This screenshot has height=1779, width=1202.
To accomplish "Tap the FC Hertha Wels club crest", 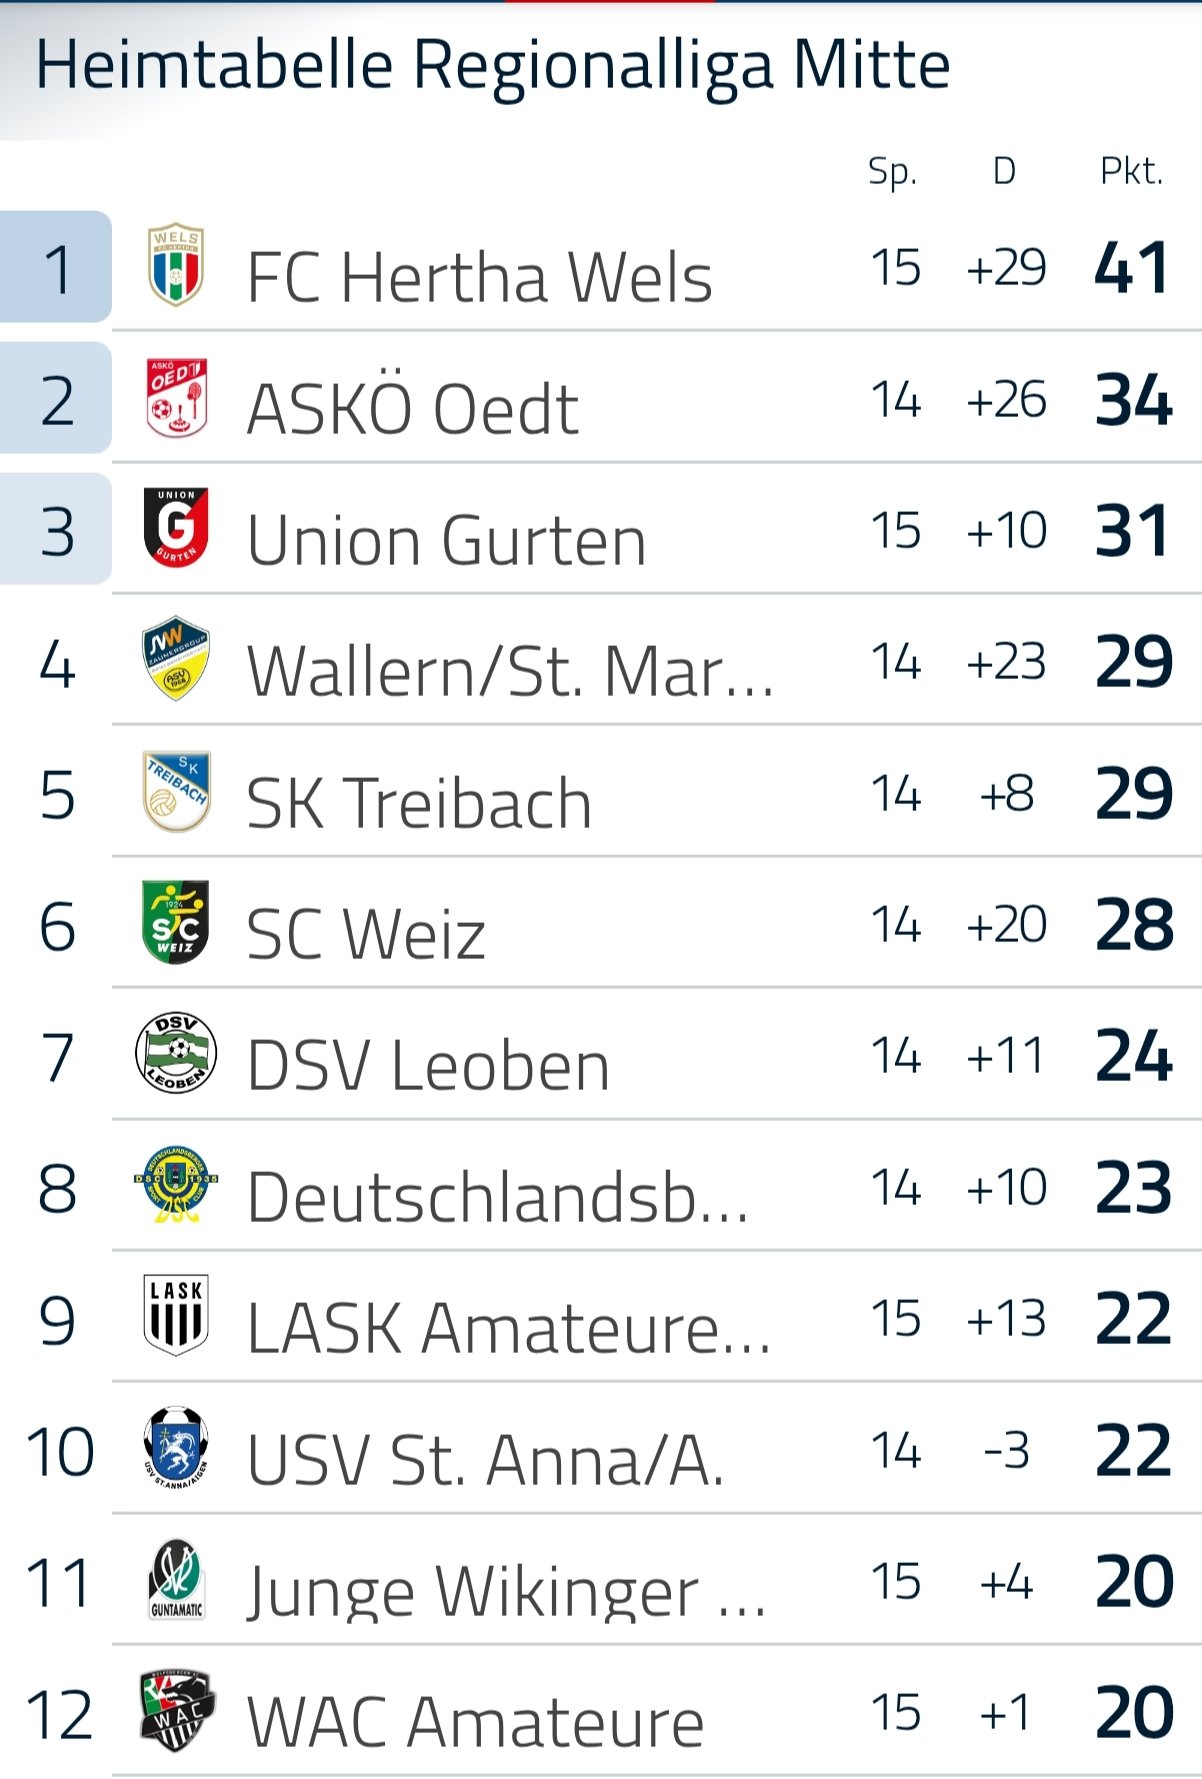I will coord(176,265).
